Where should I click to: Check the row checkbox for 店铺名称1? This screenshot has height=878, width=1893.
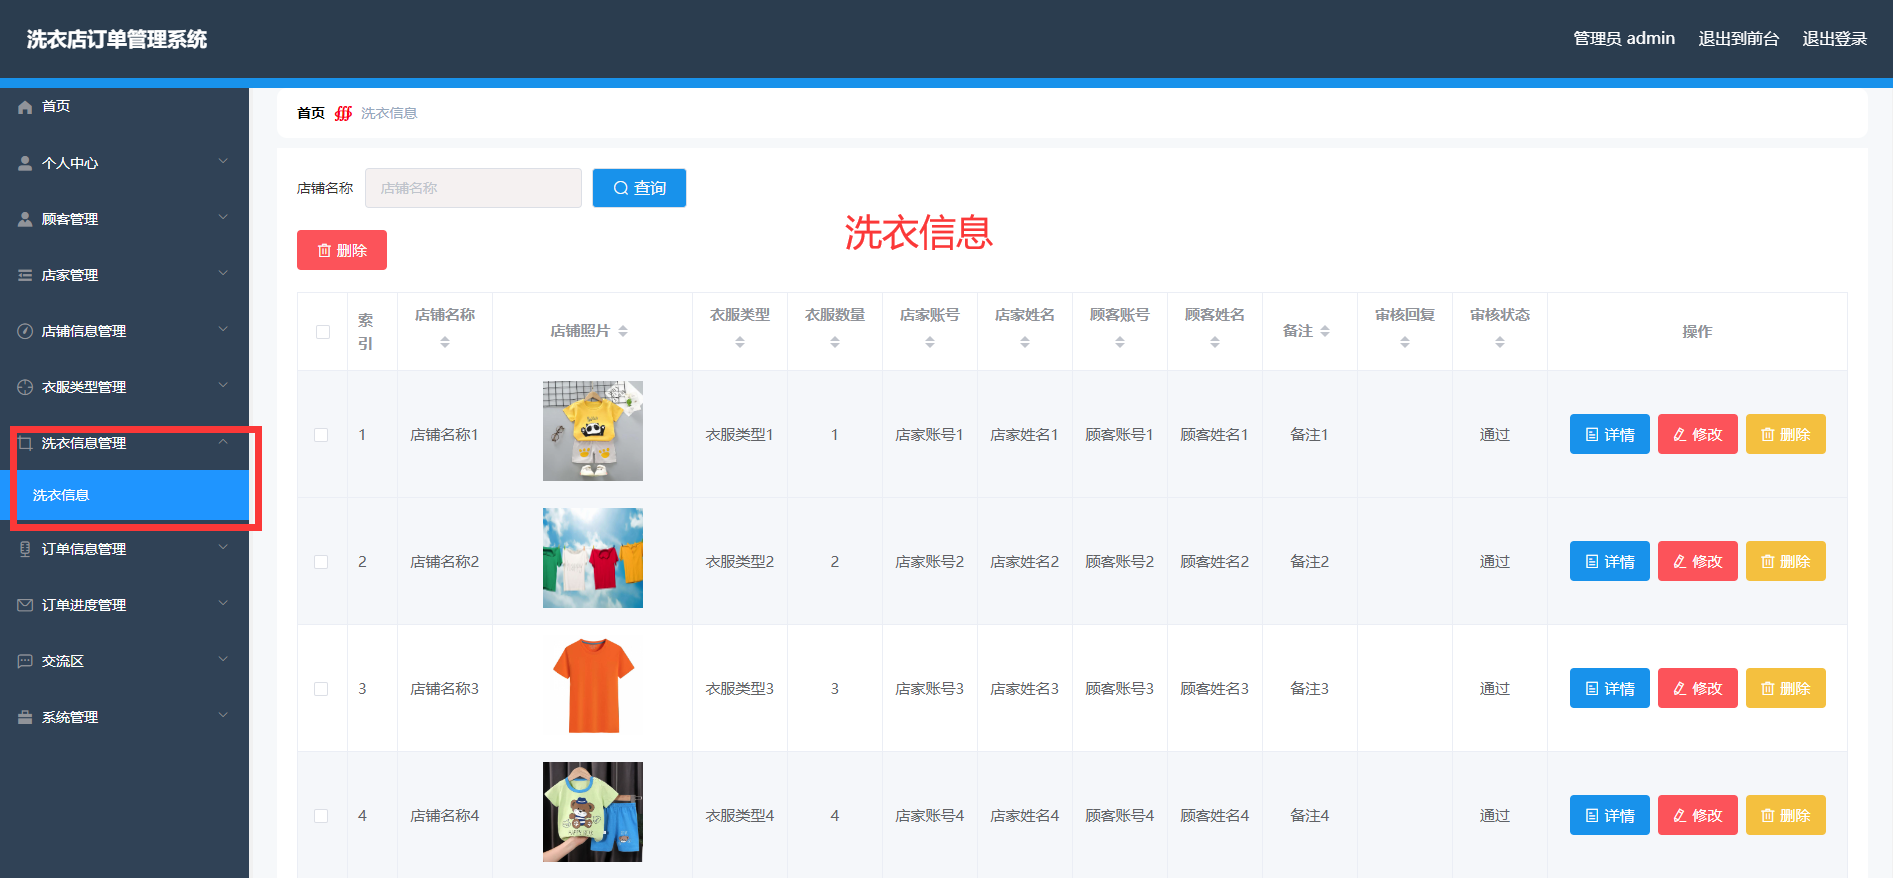coord(321,435)
